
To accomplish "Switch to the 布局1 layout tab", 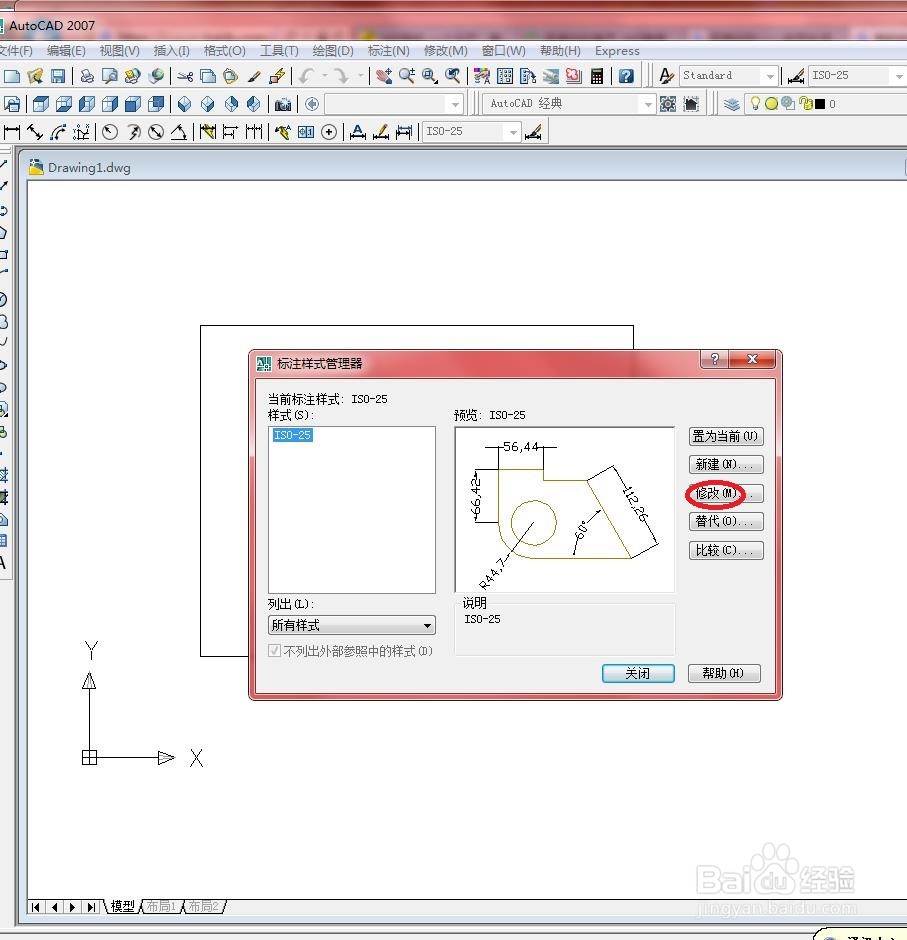I will point(161,906).
